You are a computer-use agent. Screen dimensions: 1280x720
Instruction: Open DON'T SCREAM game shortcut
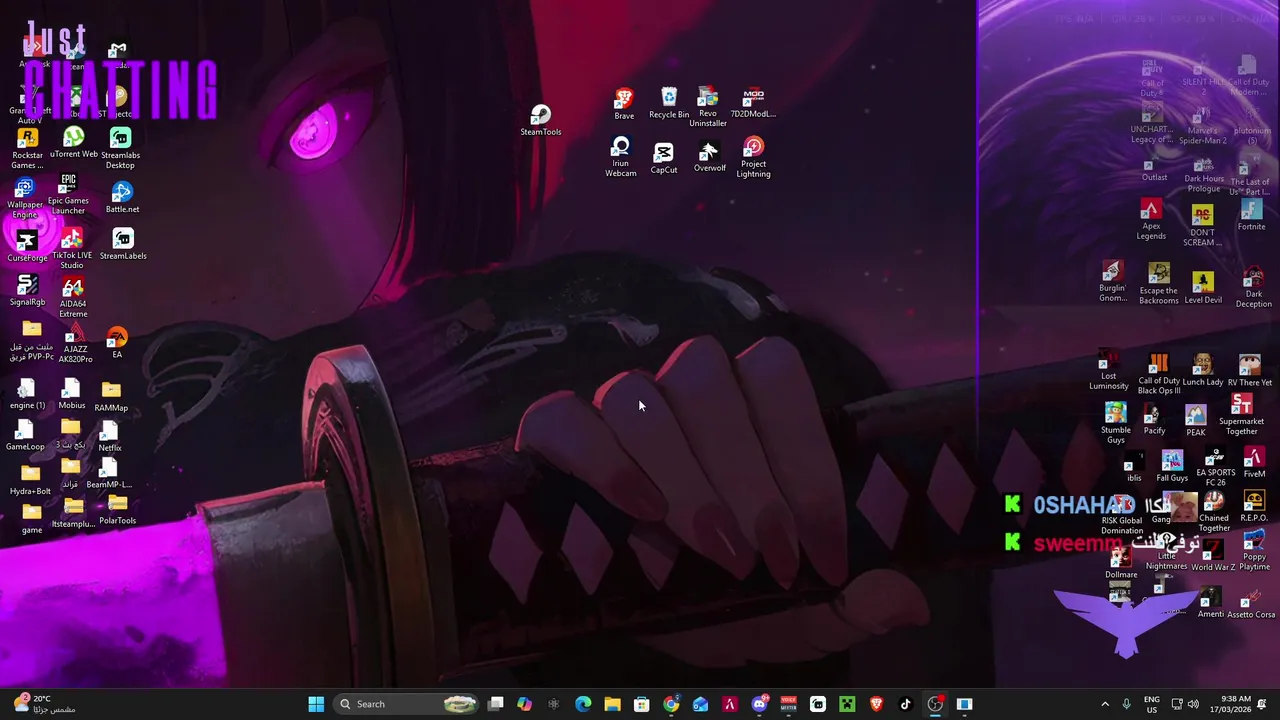point(1202,227)
